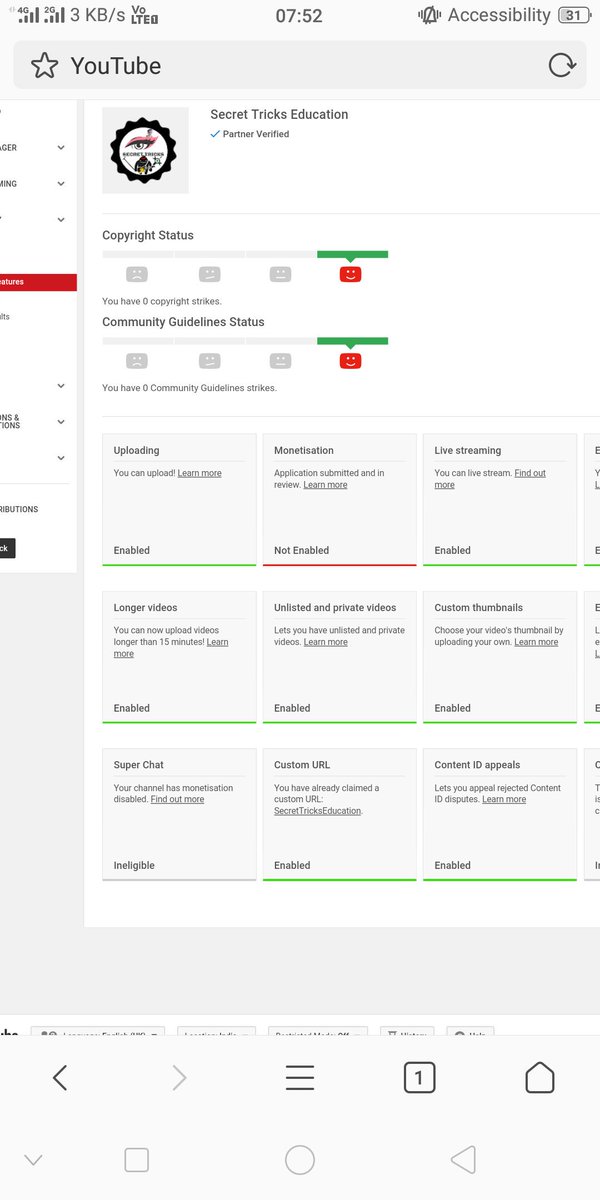This screenshot has width=600, height=1200.
Task: Open the "RIBUTIONS" sidebar item
Action: point(19,509)
